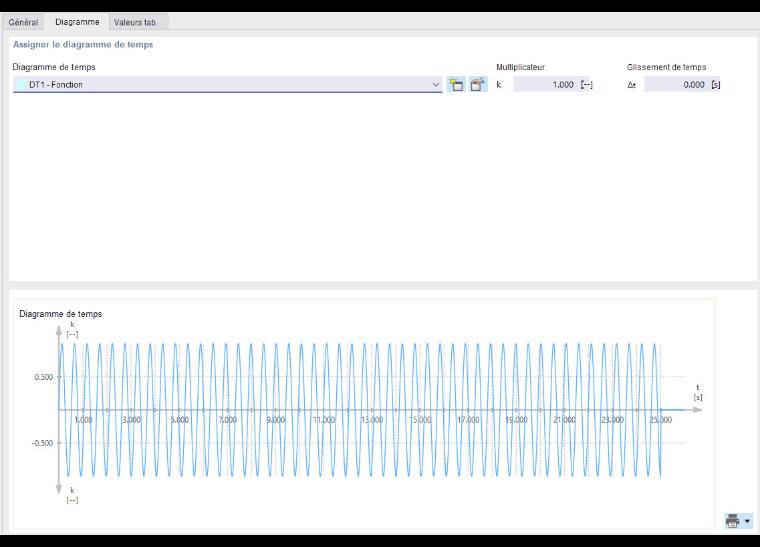Image resolution: width=760 pixels, height=547 pixels.
Task: Expand the Diagramme de temps dropdown arrow
Action: click(x=435, y=85)
